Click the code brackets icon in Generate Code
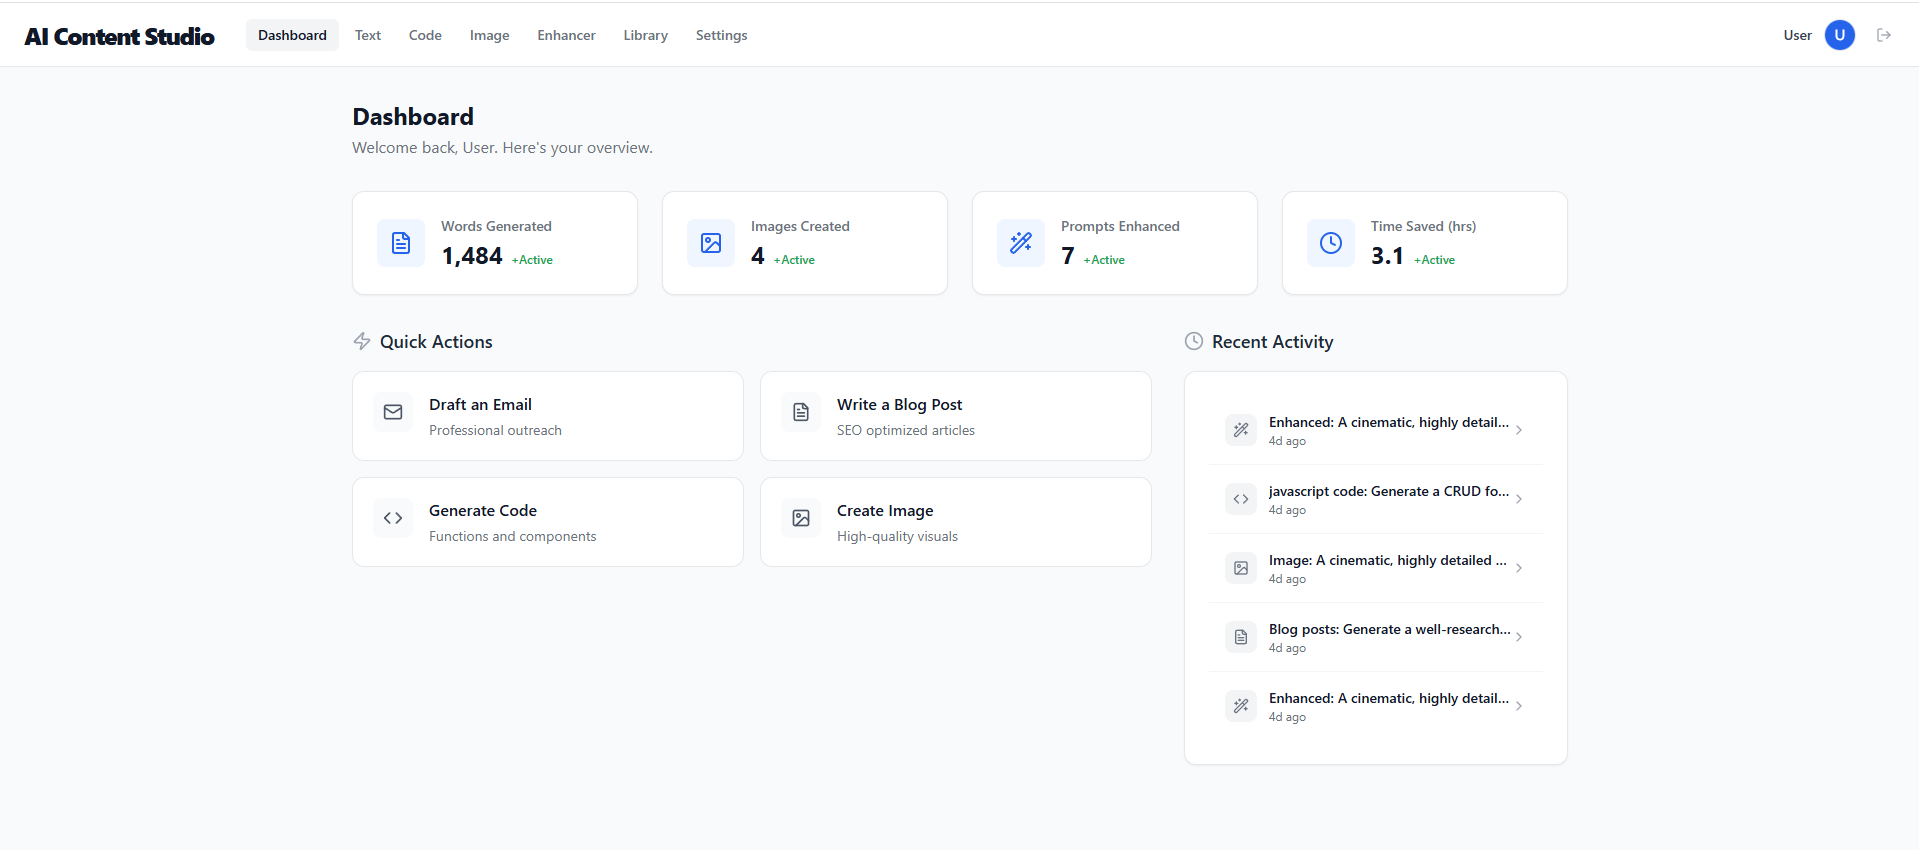The height and width of the screenshot is (850, 1919). (x=393, y=518)
